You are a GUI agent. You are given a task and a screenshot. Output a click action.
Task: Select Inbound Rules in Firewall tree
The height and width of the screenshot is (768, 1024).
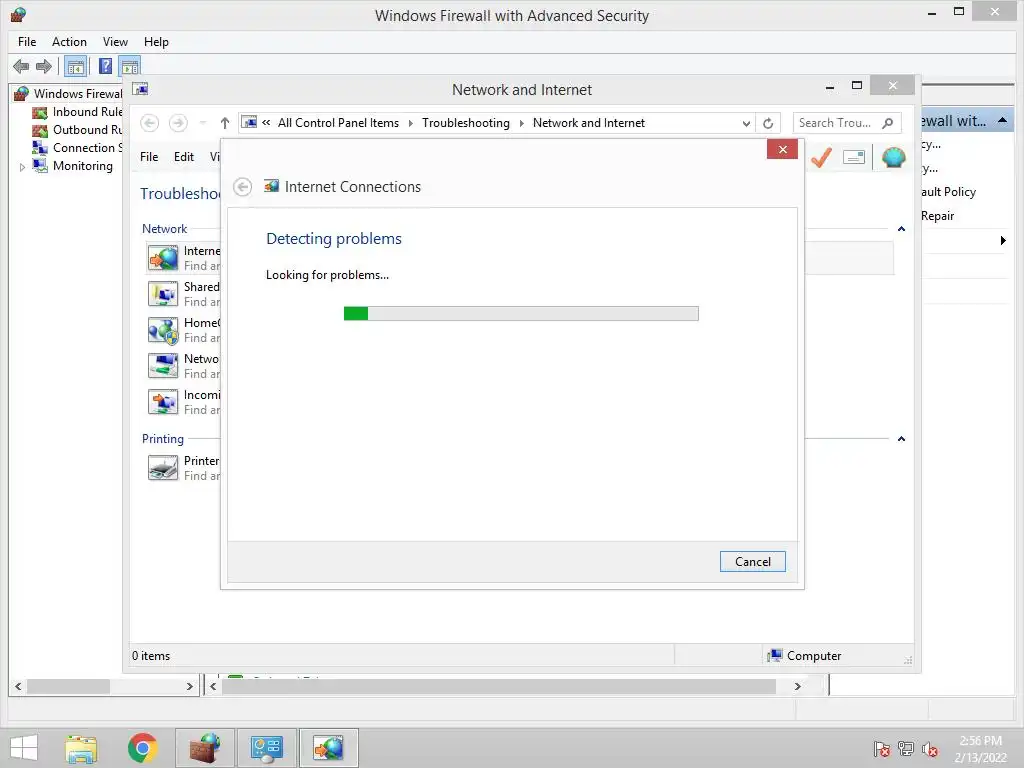click(x=88, y=112)
